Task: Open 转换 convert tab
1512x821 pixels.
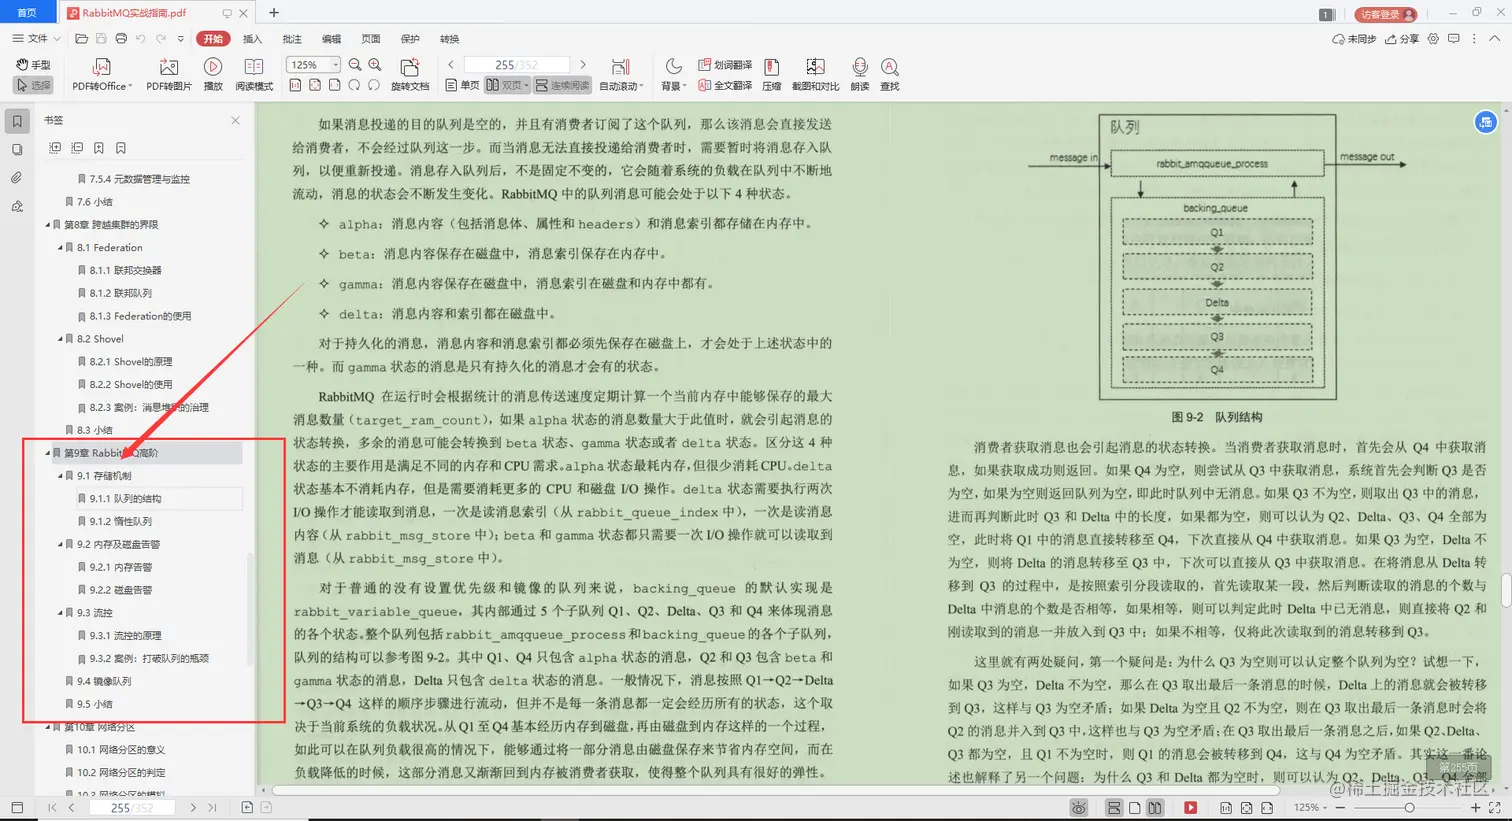Action: 450,39
